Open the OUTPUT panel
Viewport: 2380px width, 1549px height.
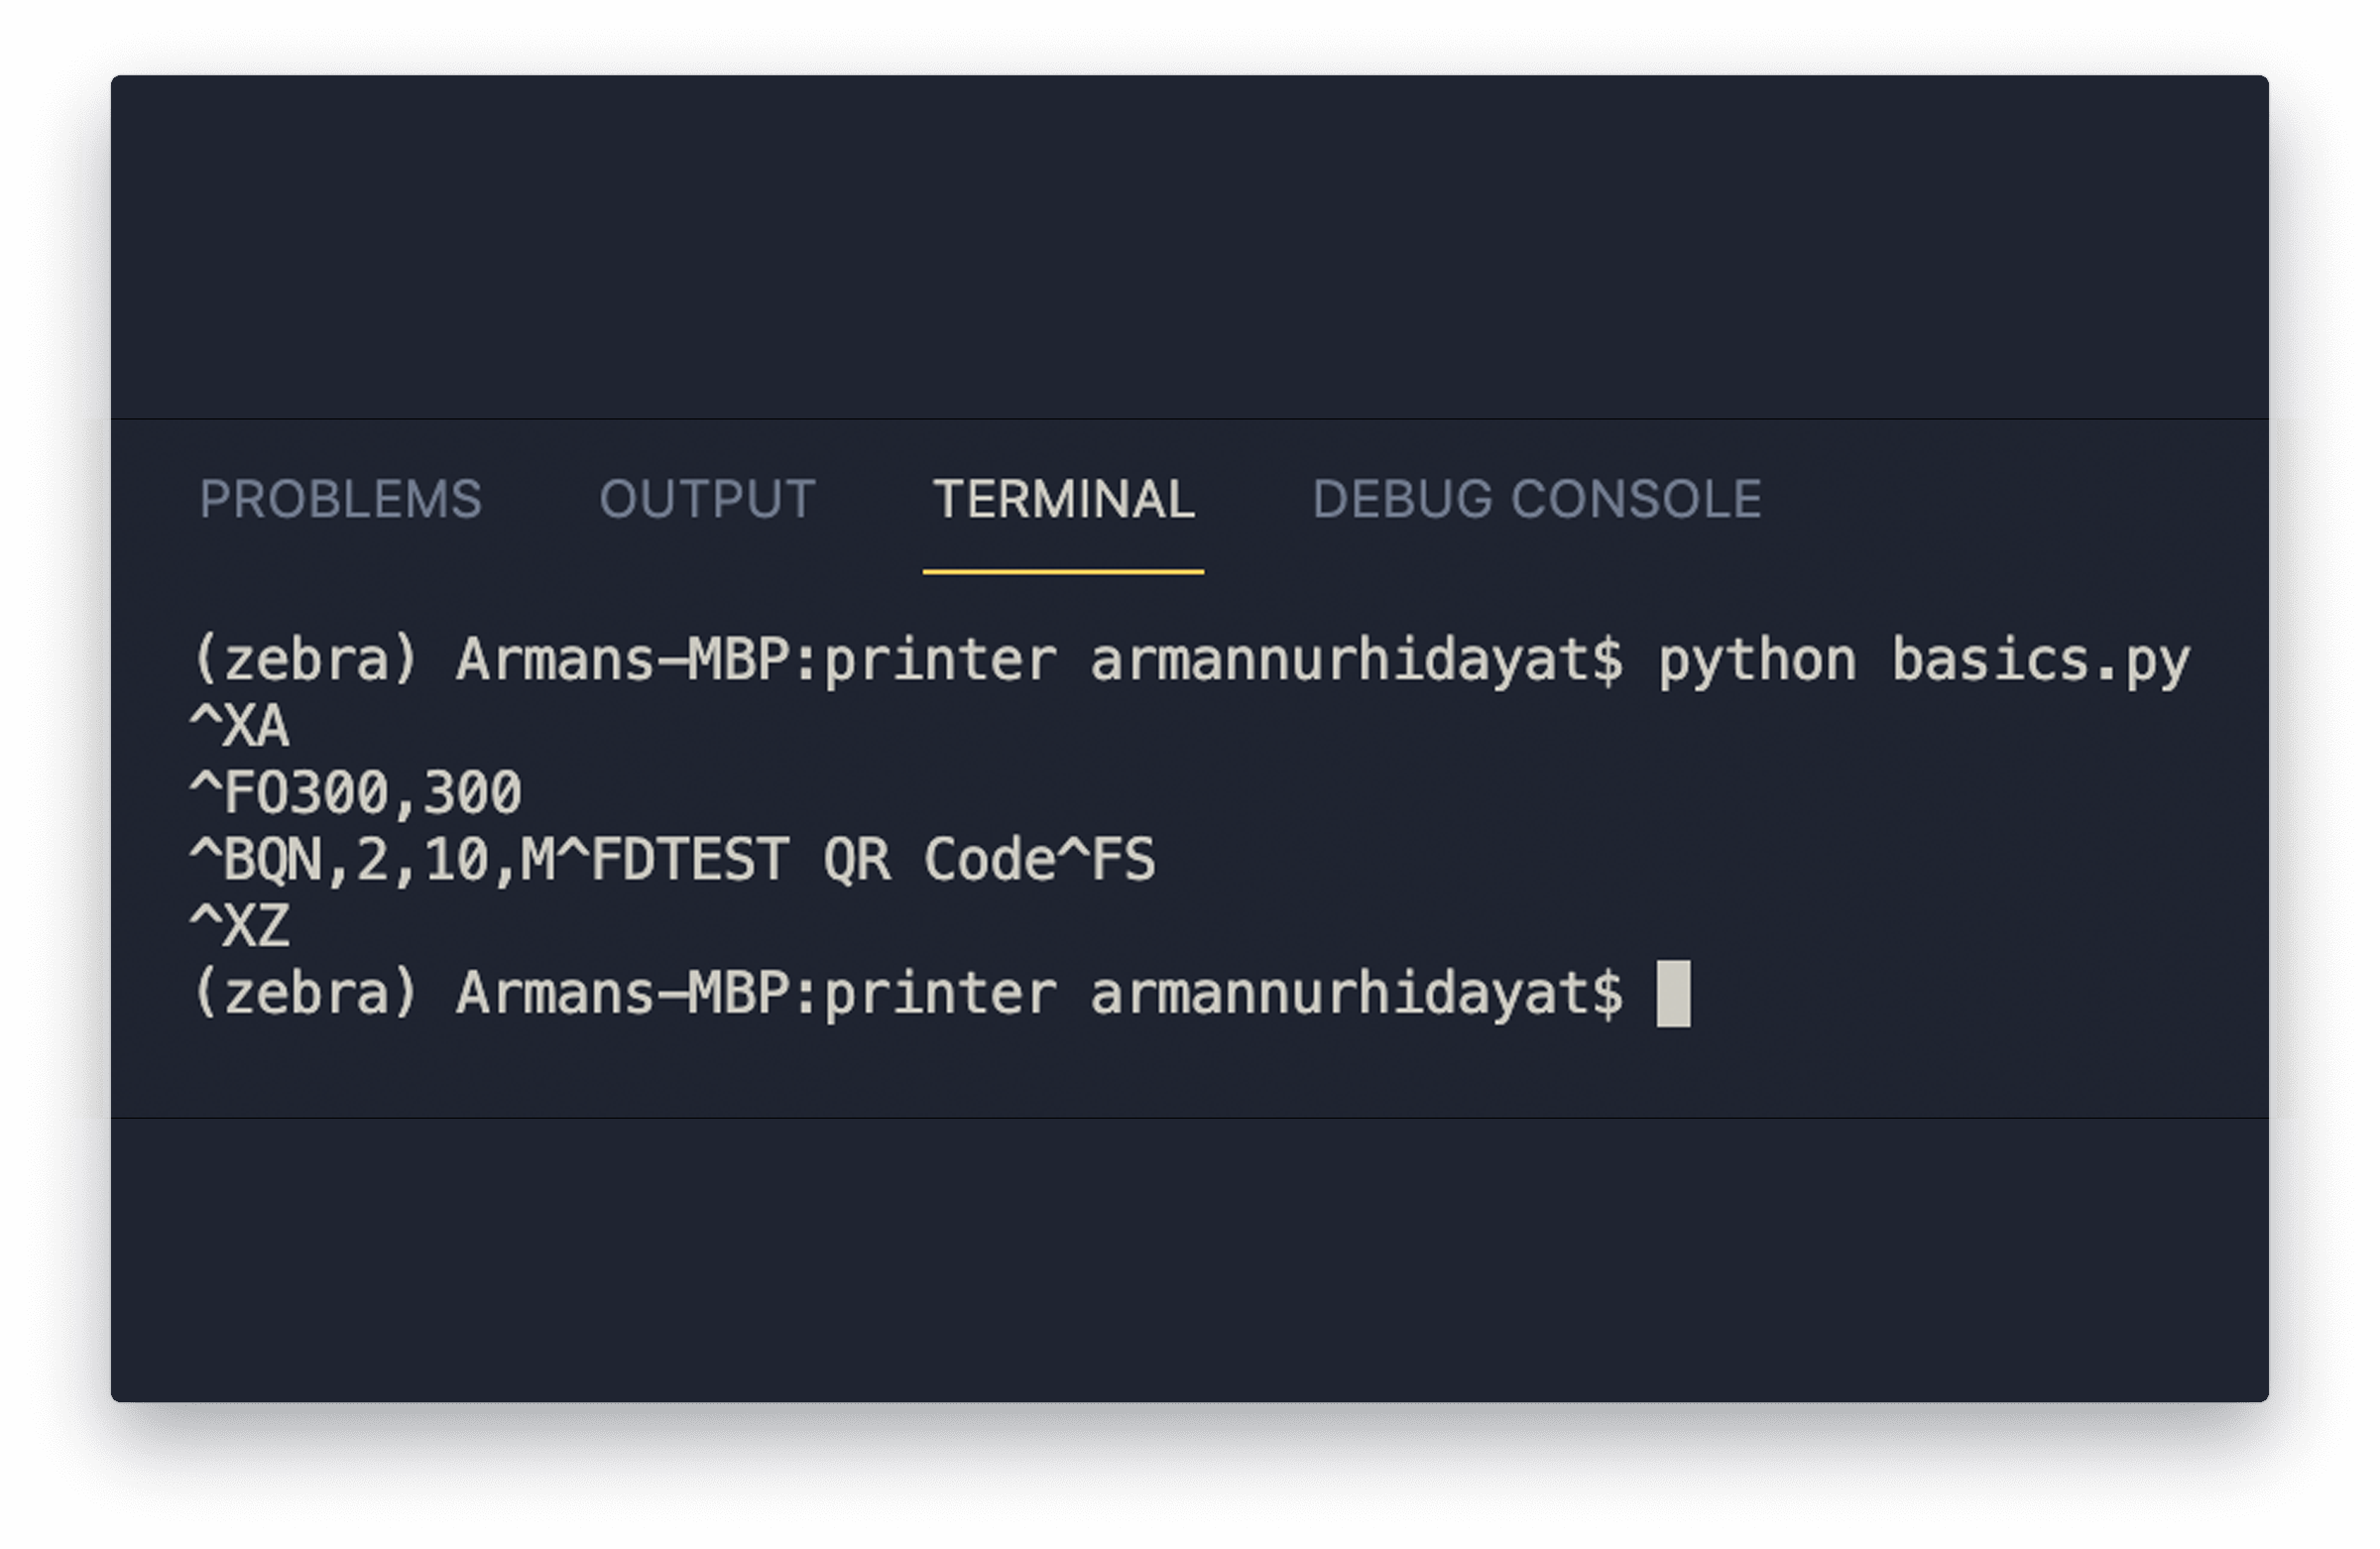point(708,498)
